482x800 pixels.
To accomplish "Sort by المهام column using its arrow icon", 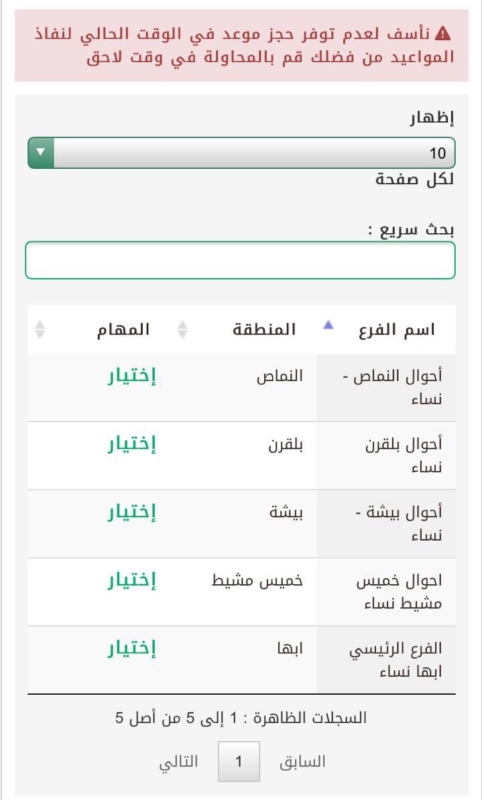I will click(x=40, y=330).
